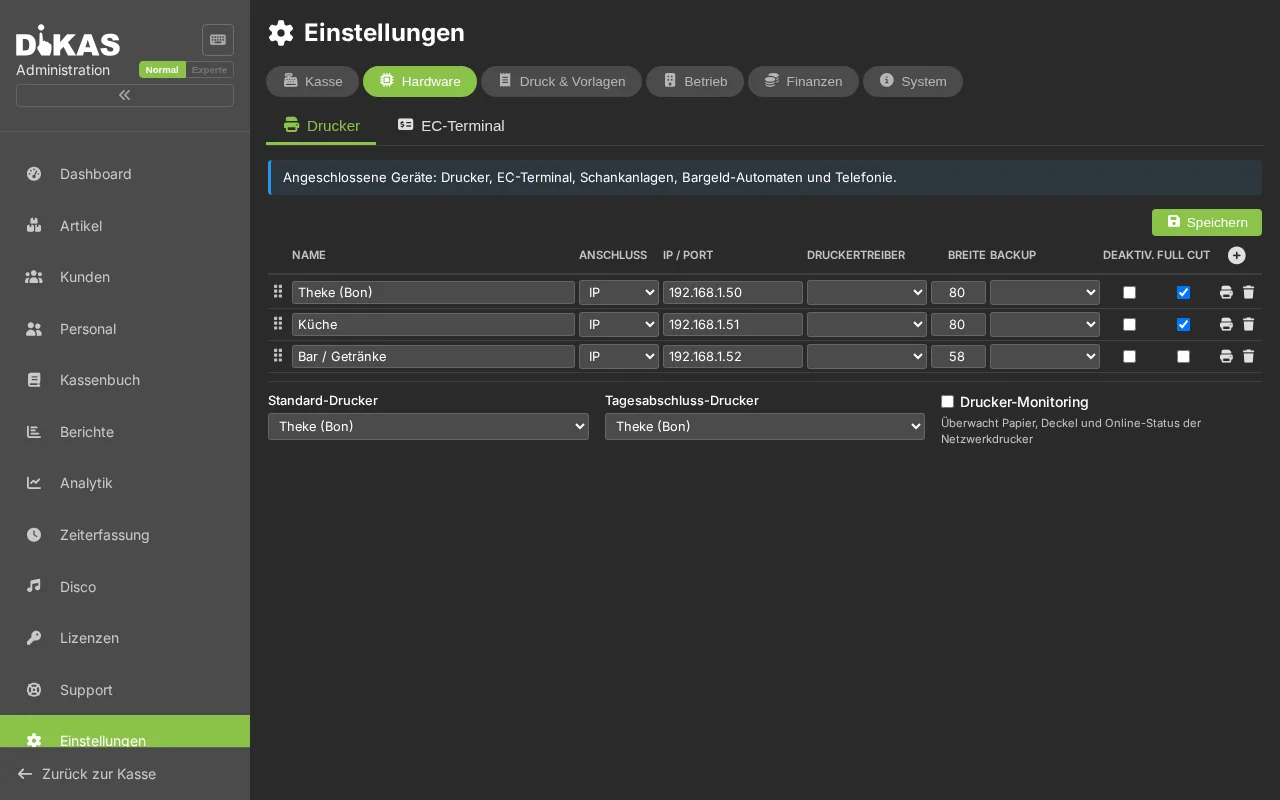The height and width of the screenshot is (800, 1280).
Task: Open Druckertreiber dropdown for Bar / Getränke
Action: tap(867, 356)
